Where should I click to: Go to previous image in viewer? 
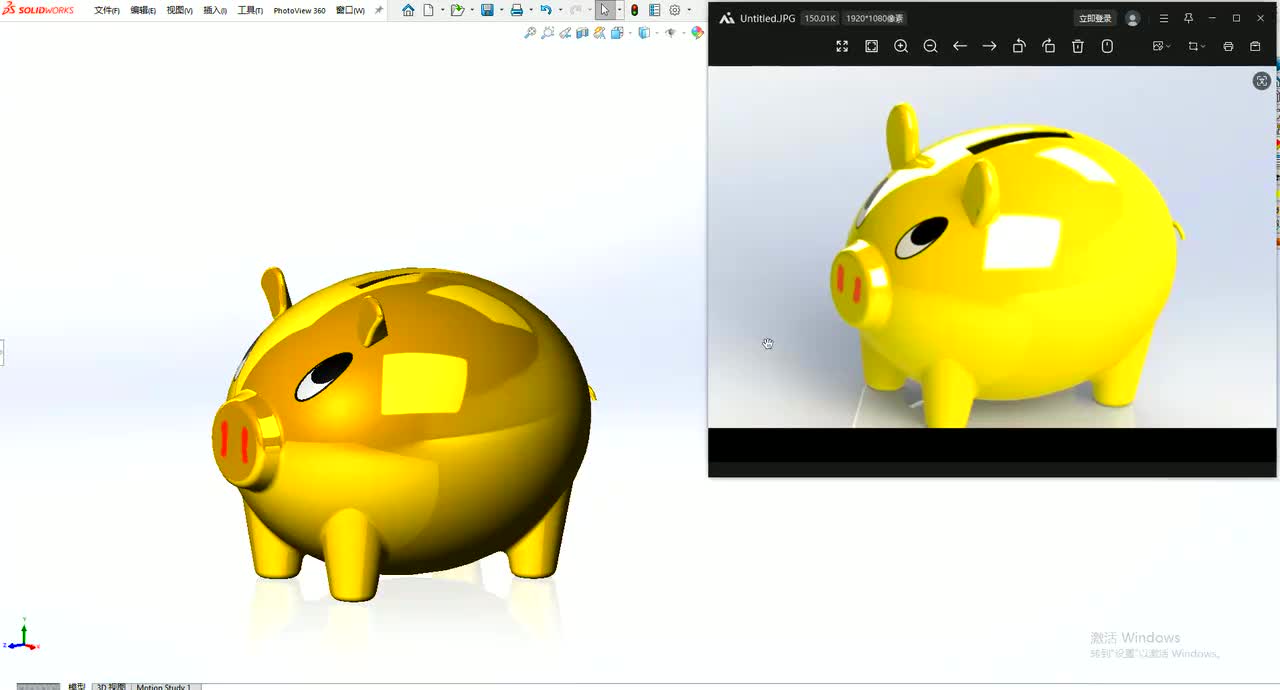960,46
